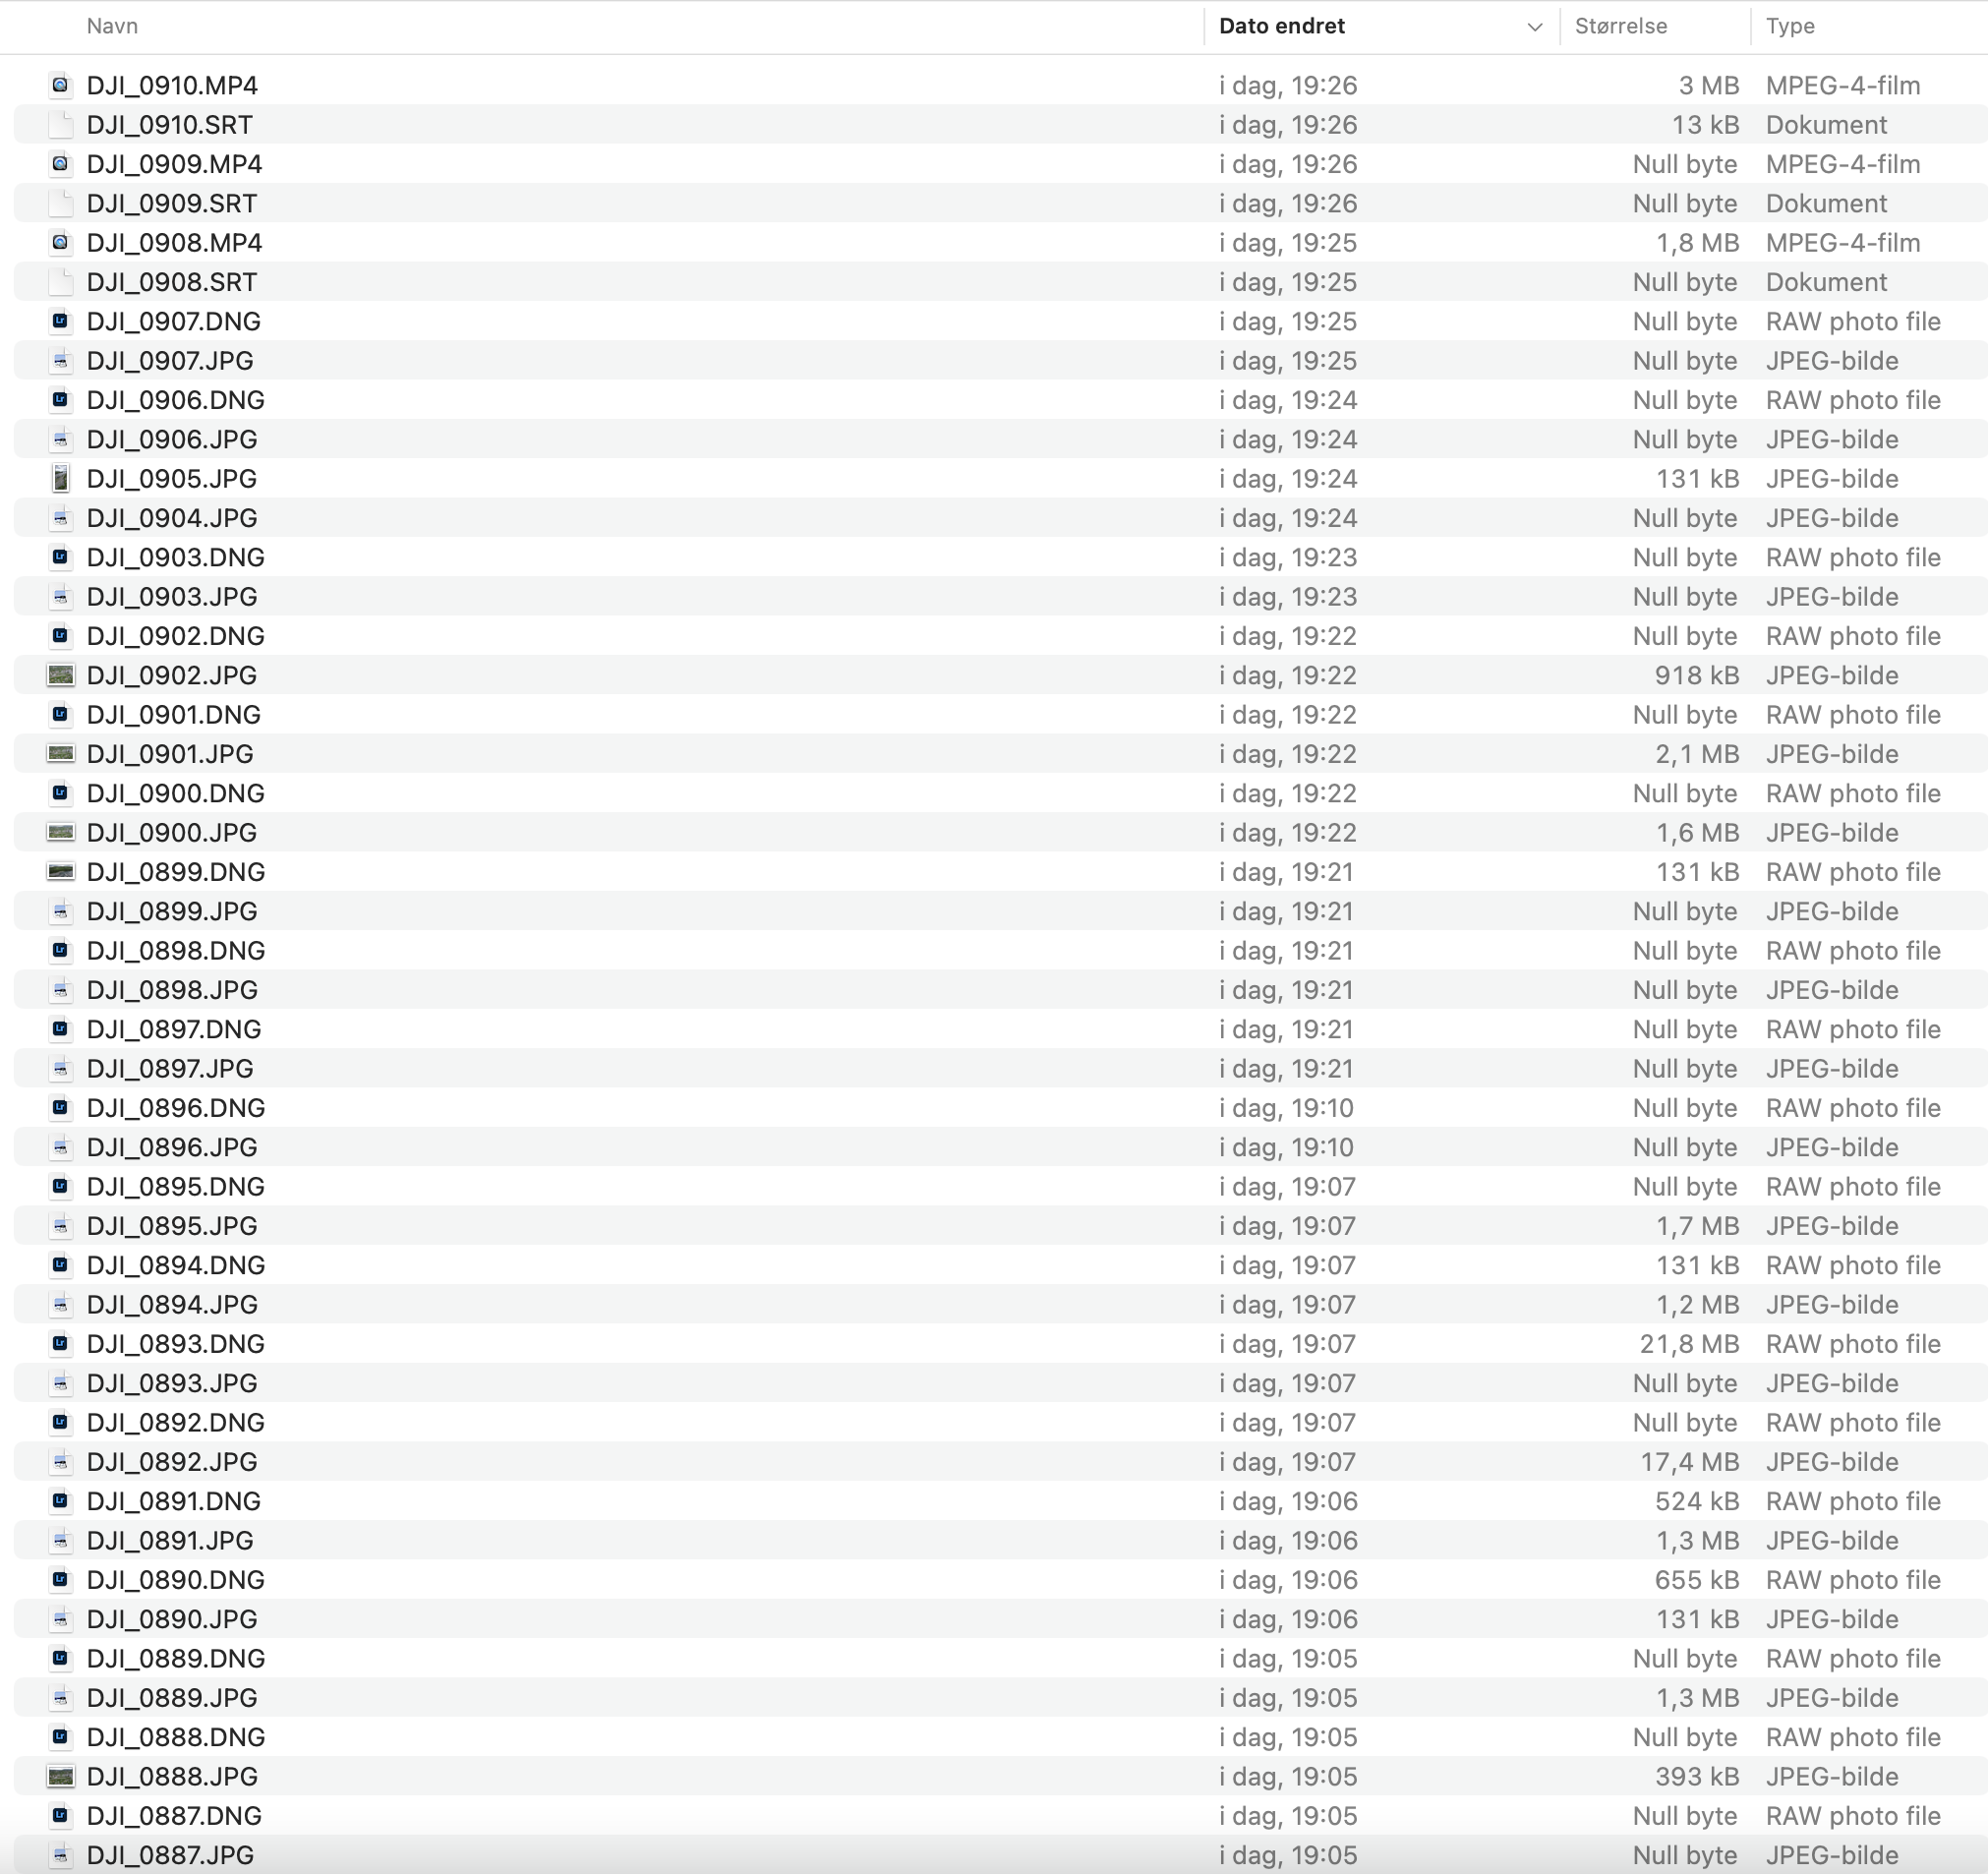This screenshot has width=1988, height=1874.
Task: Select the file name DJI_0903.JPG
Action: (172, 597)
